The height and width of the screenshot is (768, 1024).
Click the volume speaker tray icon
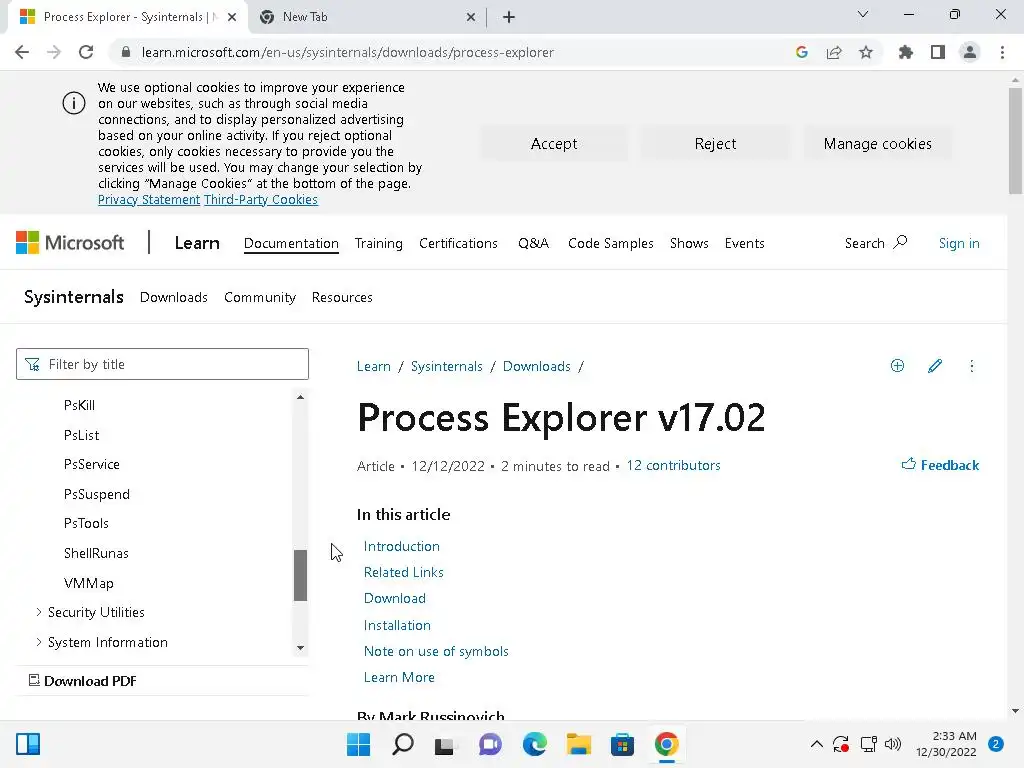(893, 744)
